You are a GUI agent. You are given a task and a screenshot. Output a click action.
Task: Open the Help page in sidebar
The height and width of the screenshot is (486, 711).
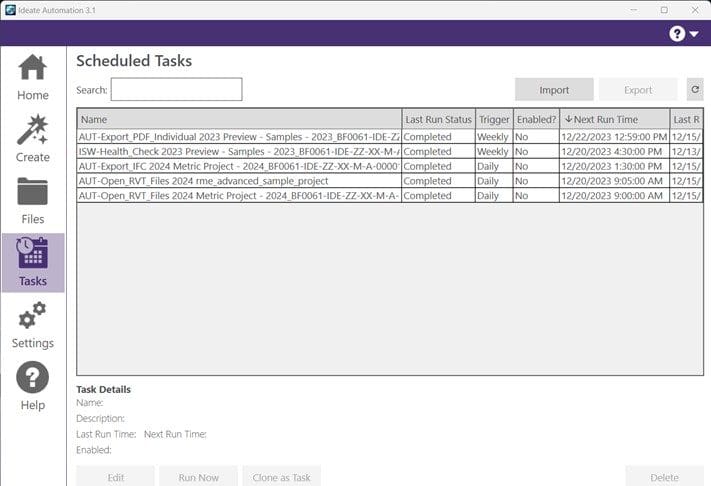click(x=32, y=387)
